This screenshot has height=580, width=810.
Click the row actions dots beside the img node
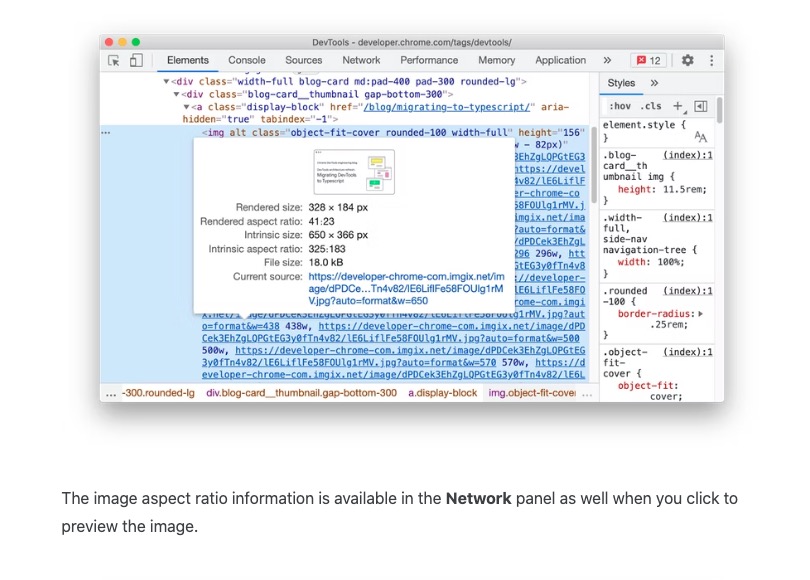point(106,133)
